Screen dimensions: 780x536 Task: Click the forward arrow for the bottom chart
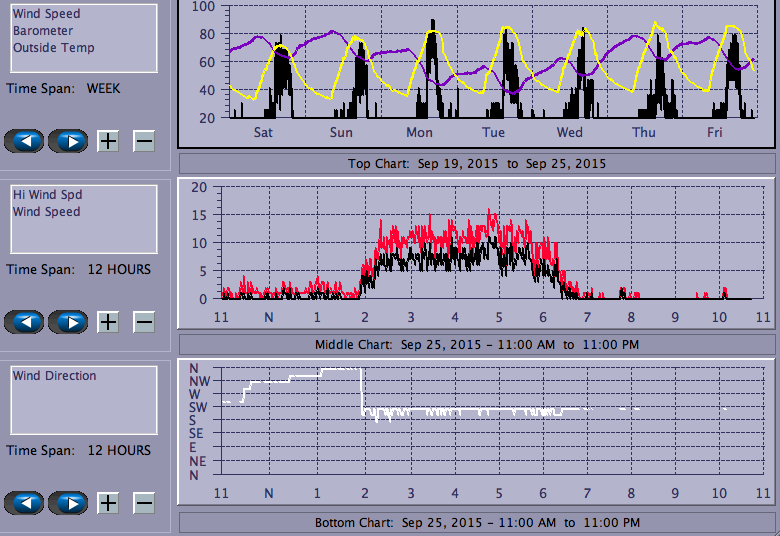pyautogui.click(x=68, y=503)
